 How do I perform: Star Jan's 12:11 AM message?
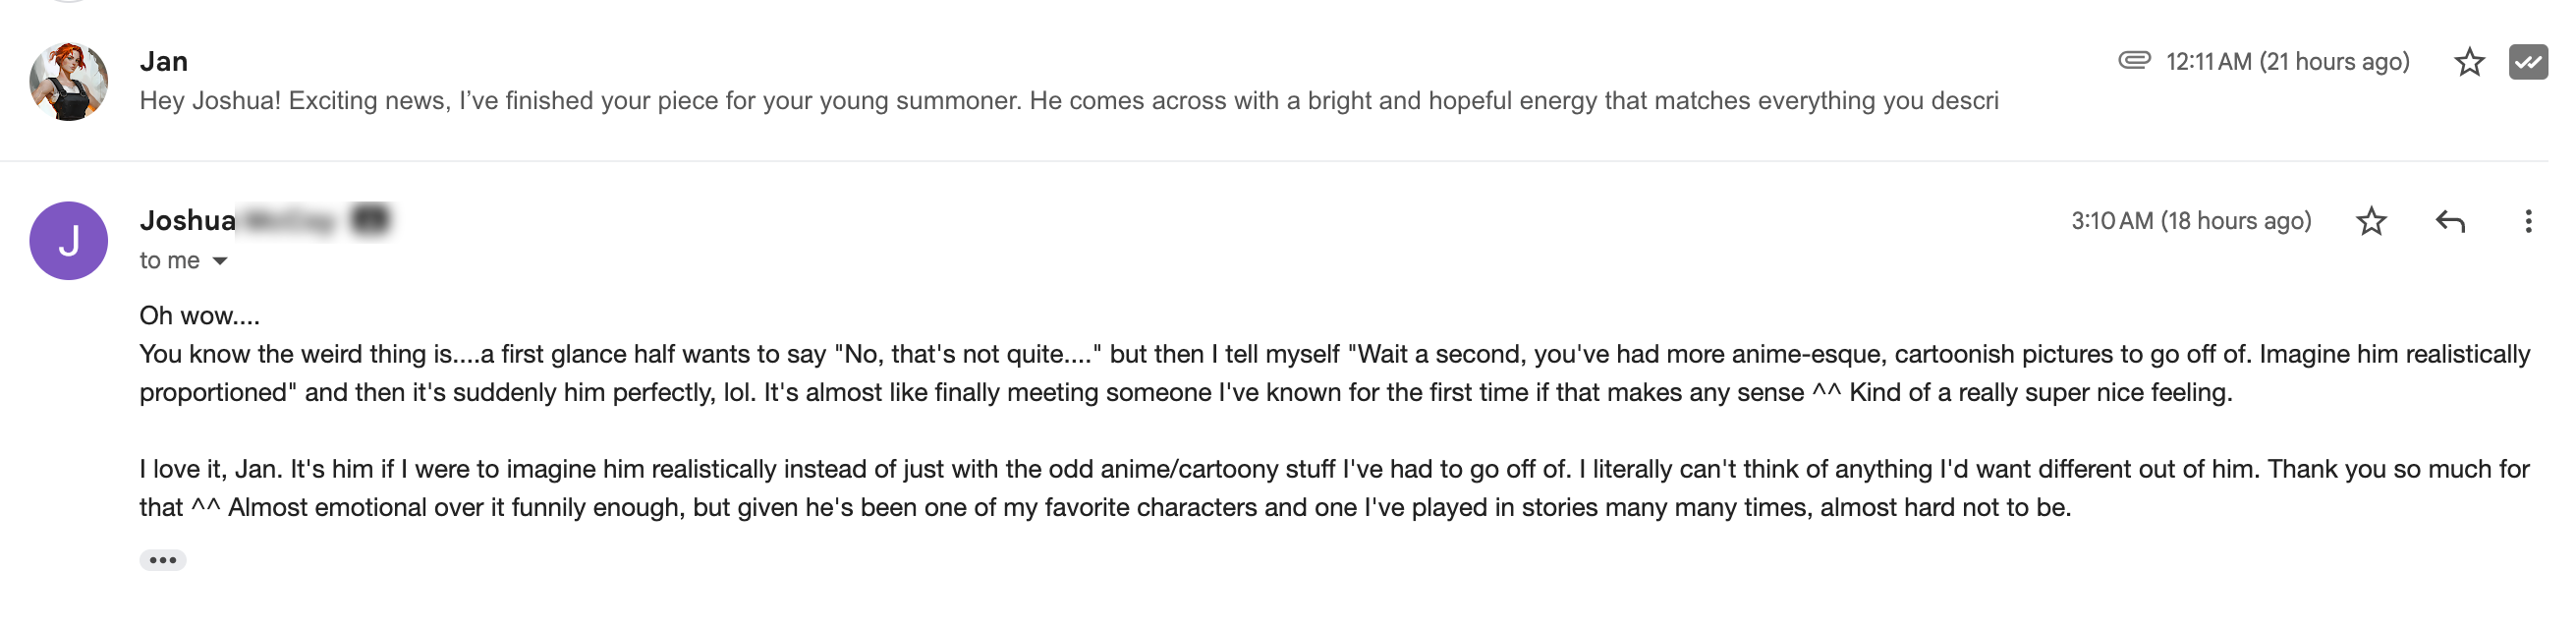pos(2469,62)
